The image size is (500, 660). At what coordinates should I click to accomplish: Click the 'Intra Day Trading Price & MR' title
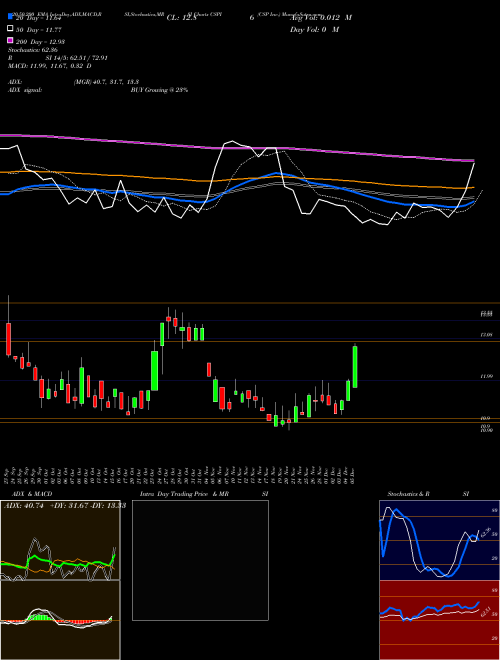coord(184,494)
